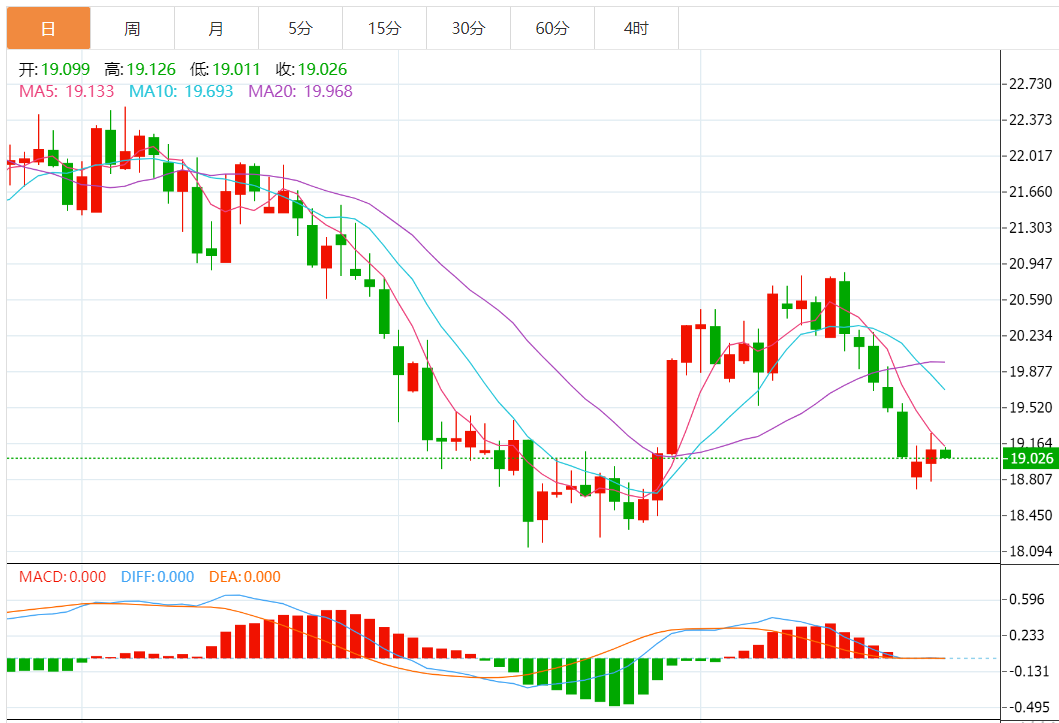Switch to the 月 monthly tab
The image size is (1059, 723).
[x=216, y=28]
